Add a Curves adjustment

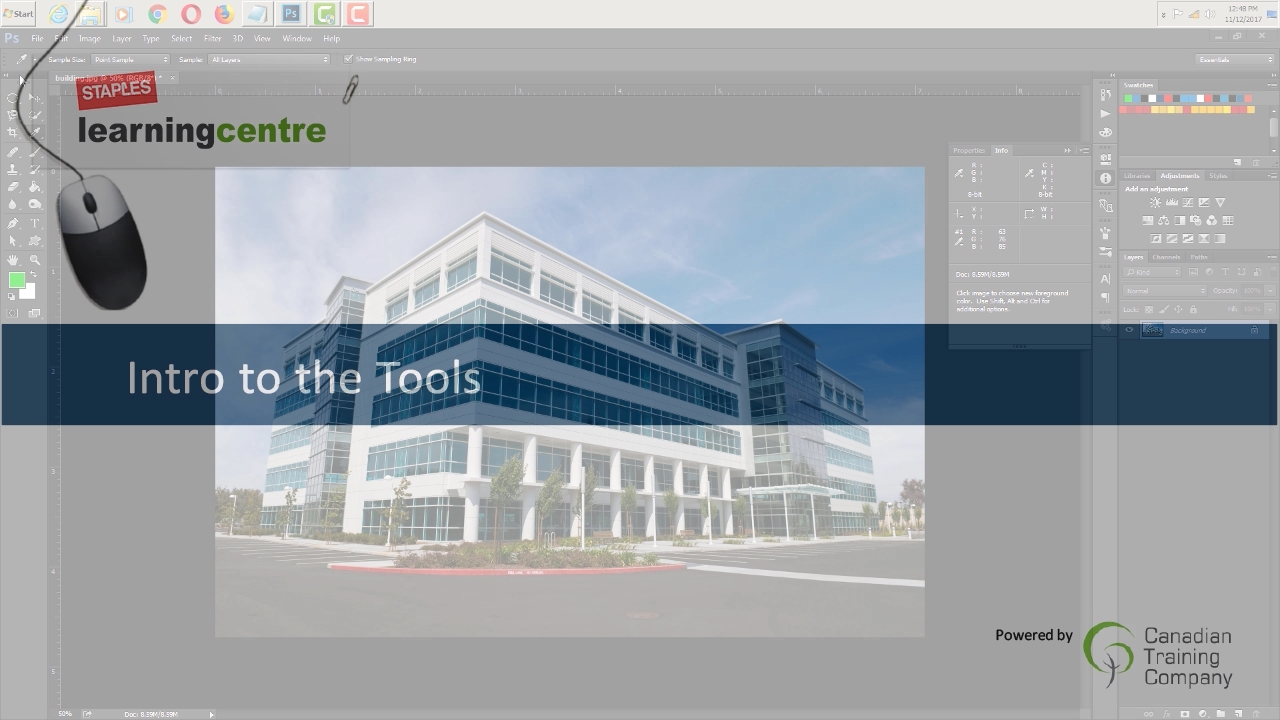pos(1188,203)
